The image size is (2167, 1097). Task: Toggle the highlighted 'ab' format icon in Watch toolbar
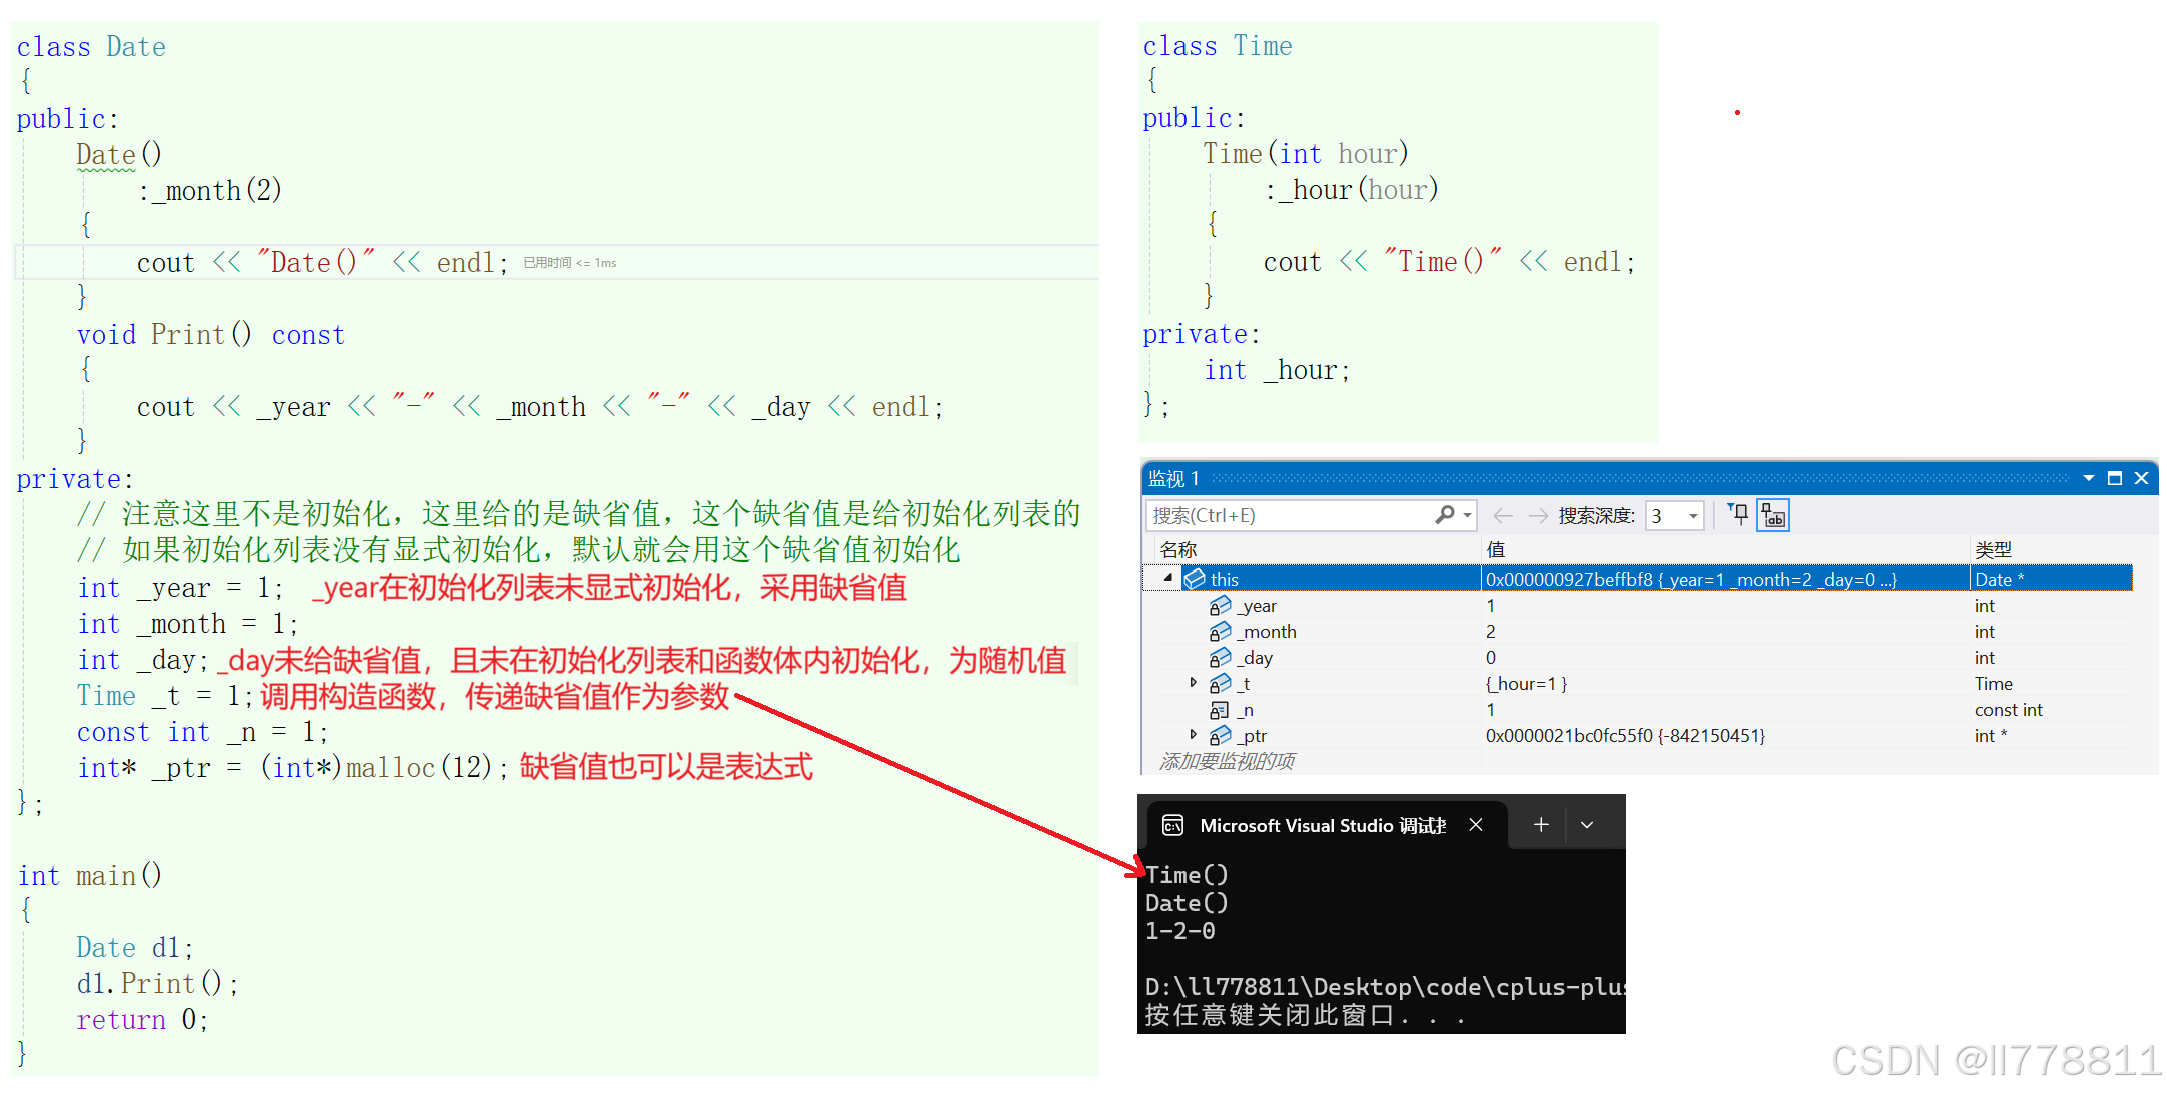[x=1773, y=515]
